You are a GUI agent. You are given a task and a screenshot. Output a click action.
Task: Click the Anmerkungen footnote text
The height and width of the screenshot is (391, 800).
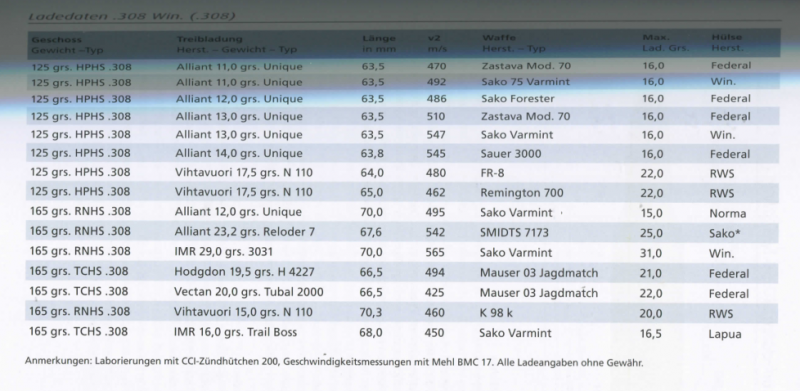click(334, 363)
